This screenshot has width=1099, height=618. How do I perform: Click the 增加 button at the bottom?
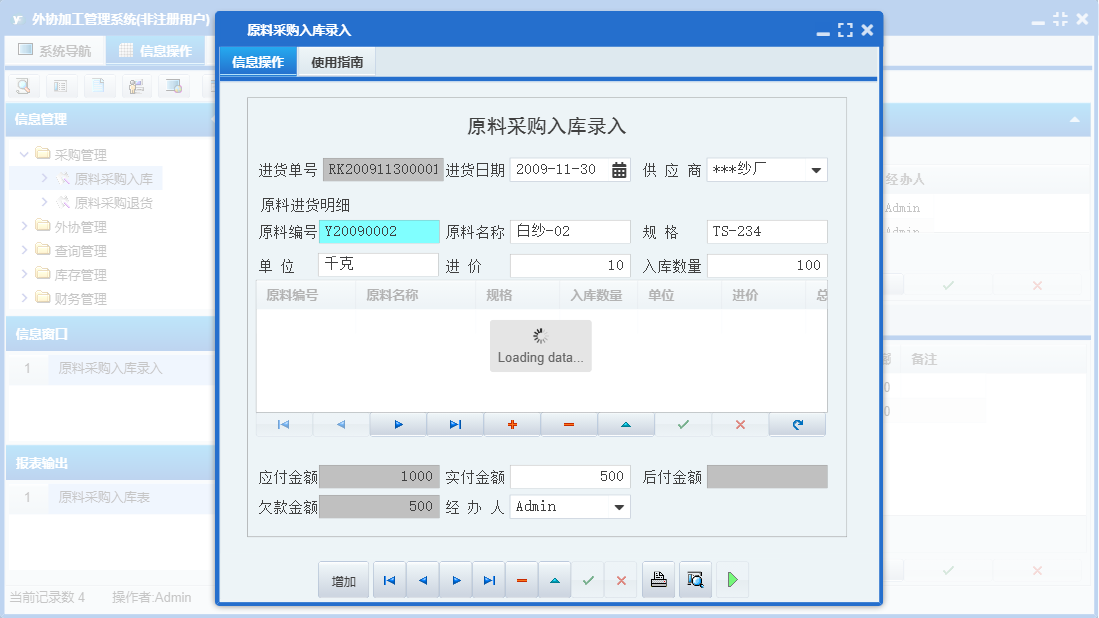pos(343,579)
